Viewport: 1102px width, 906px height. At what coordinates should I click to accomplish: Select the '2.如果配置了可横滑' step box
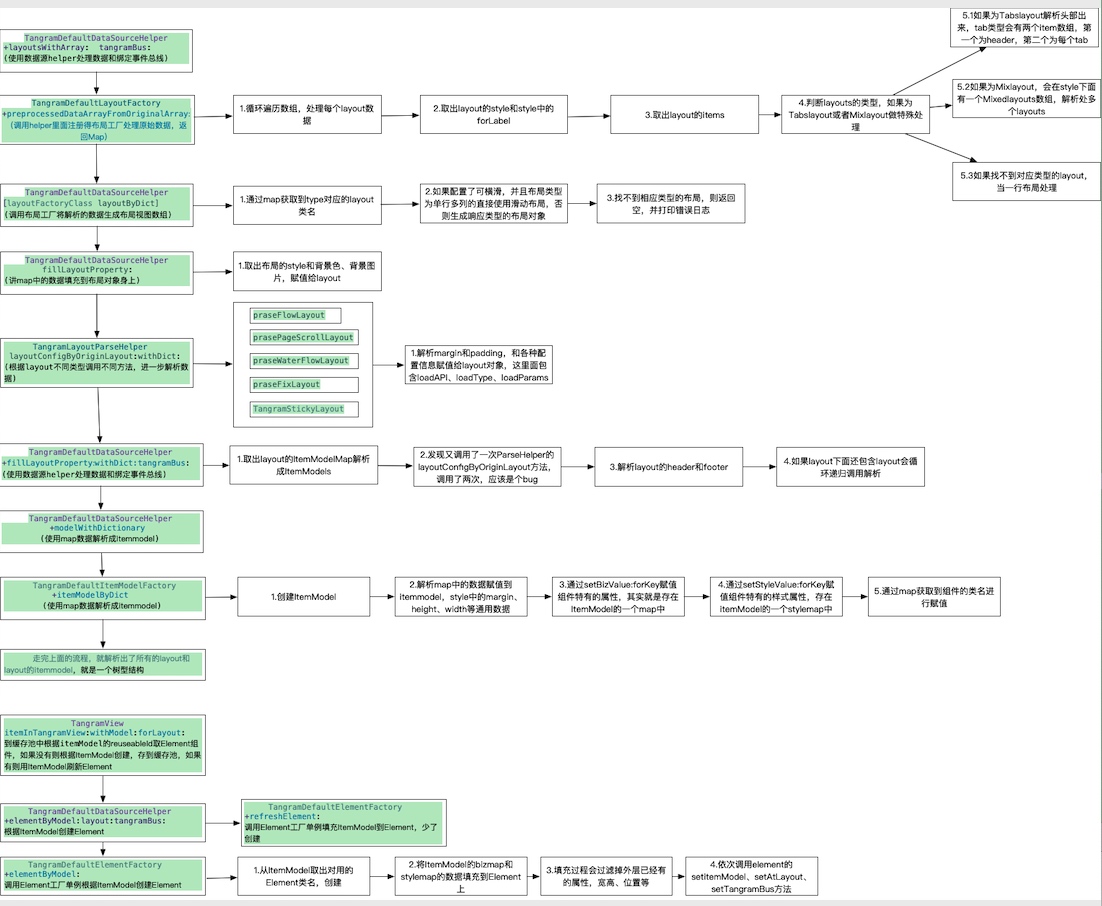493,204
